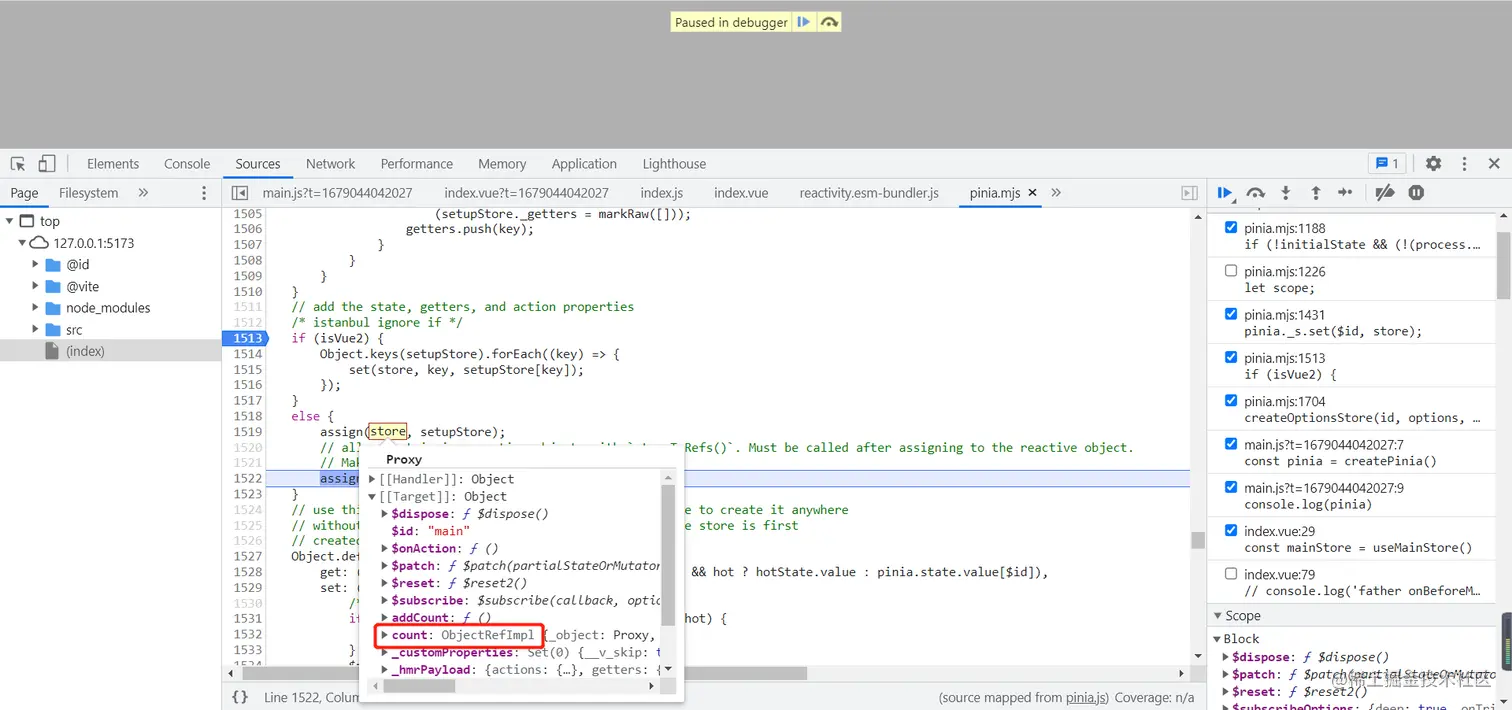
Task: Hide the navigator sidebar icon
Action: (240, 193)
